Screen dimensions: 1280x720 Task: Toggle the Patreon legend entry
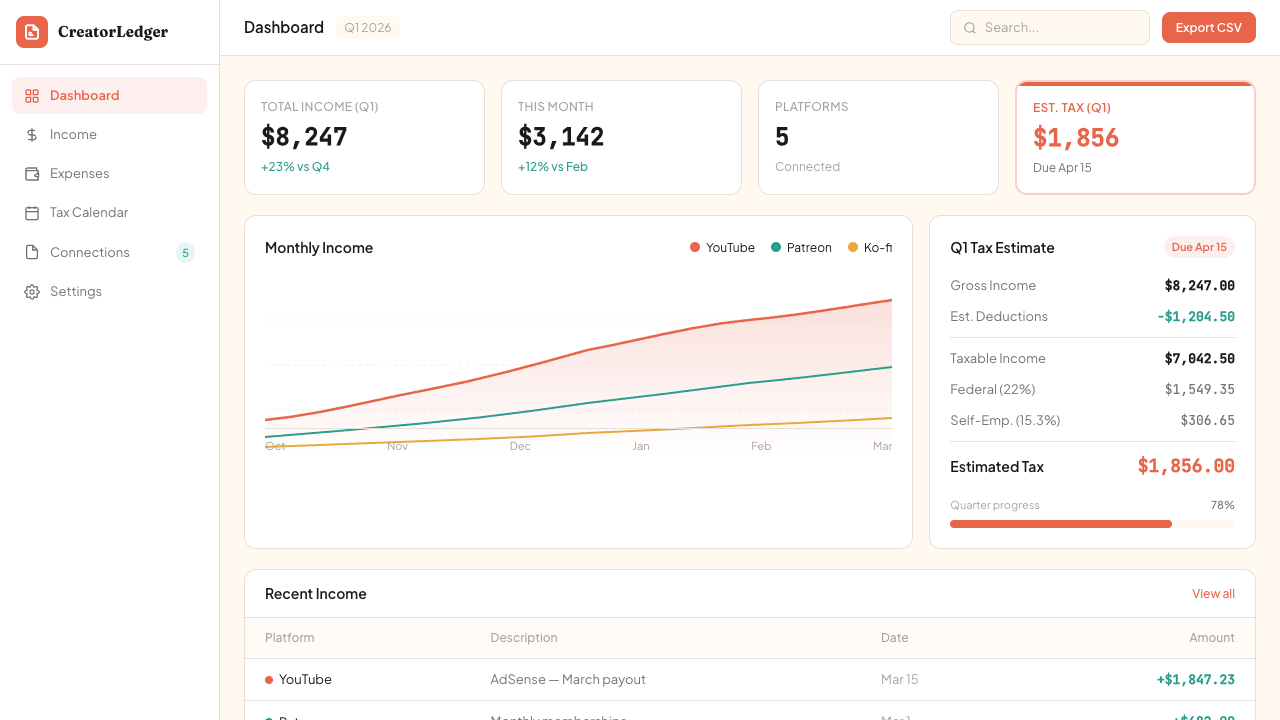click(x=801, y=248)
